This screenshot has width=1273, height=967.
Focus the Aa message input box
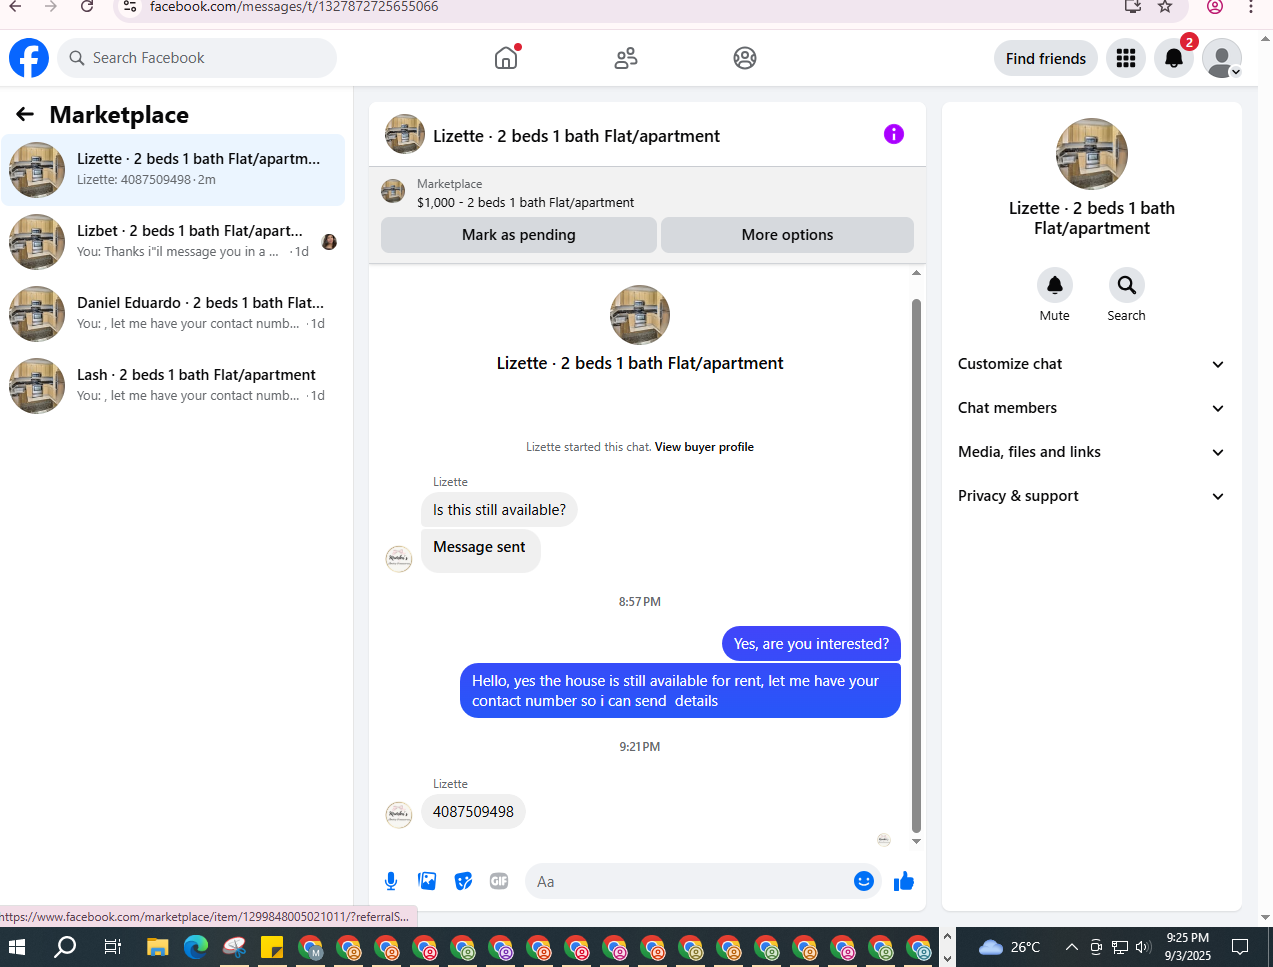tap(690, 881)
